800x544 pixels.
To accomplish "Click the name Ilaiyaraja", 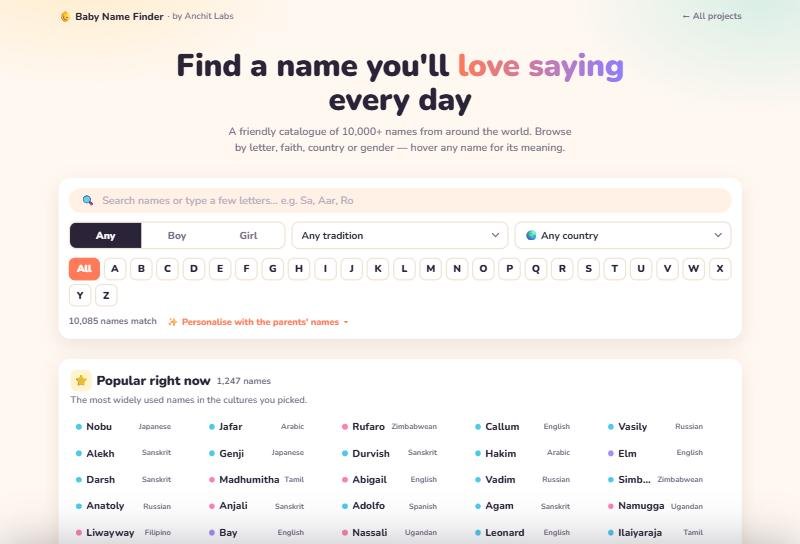I will coord(640,533).
